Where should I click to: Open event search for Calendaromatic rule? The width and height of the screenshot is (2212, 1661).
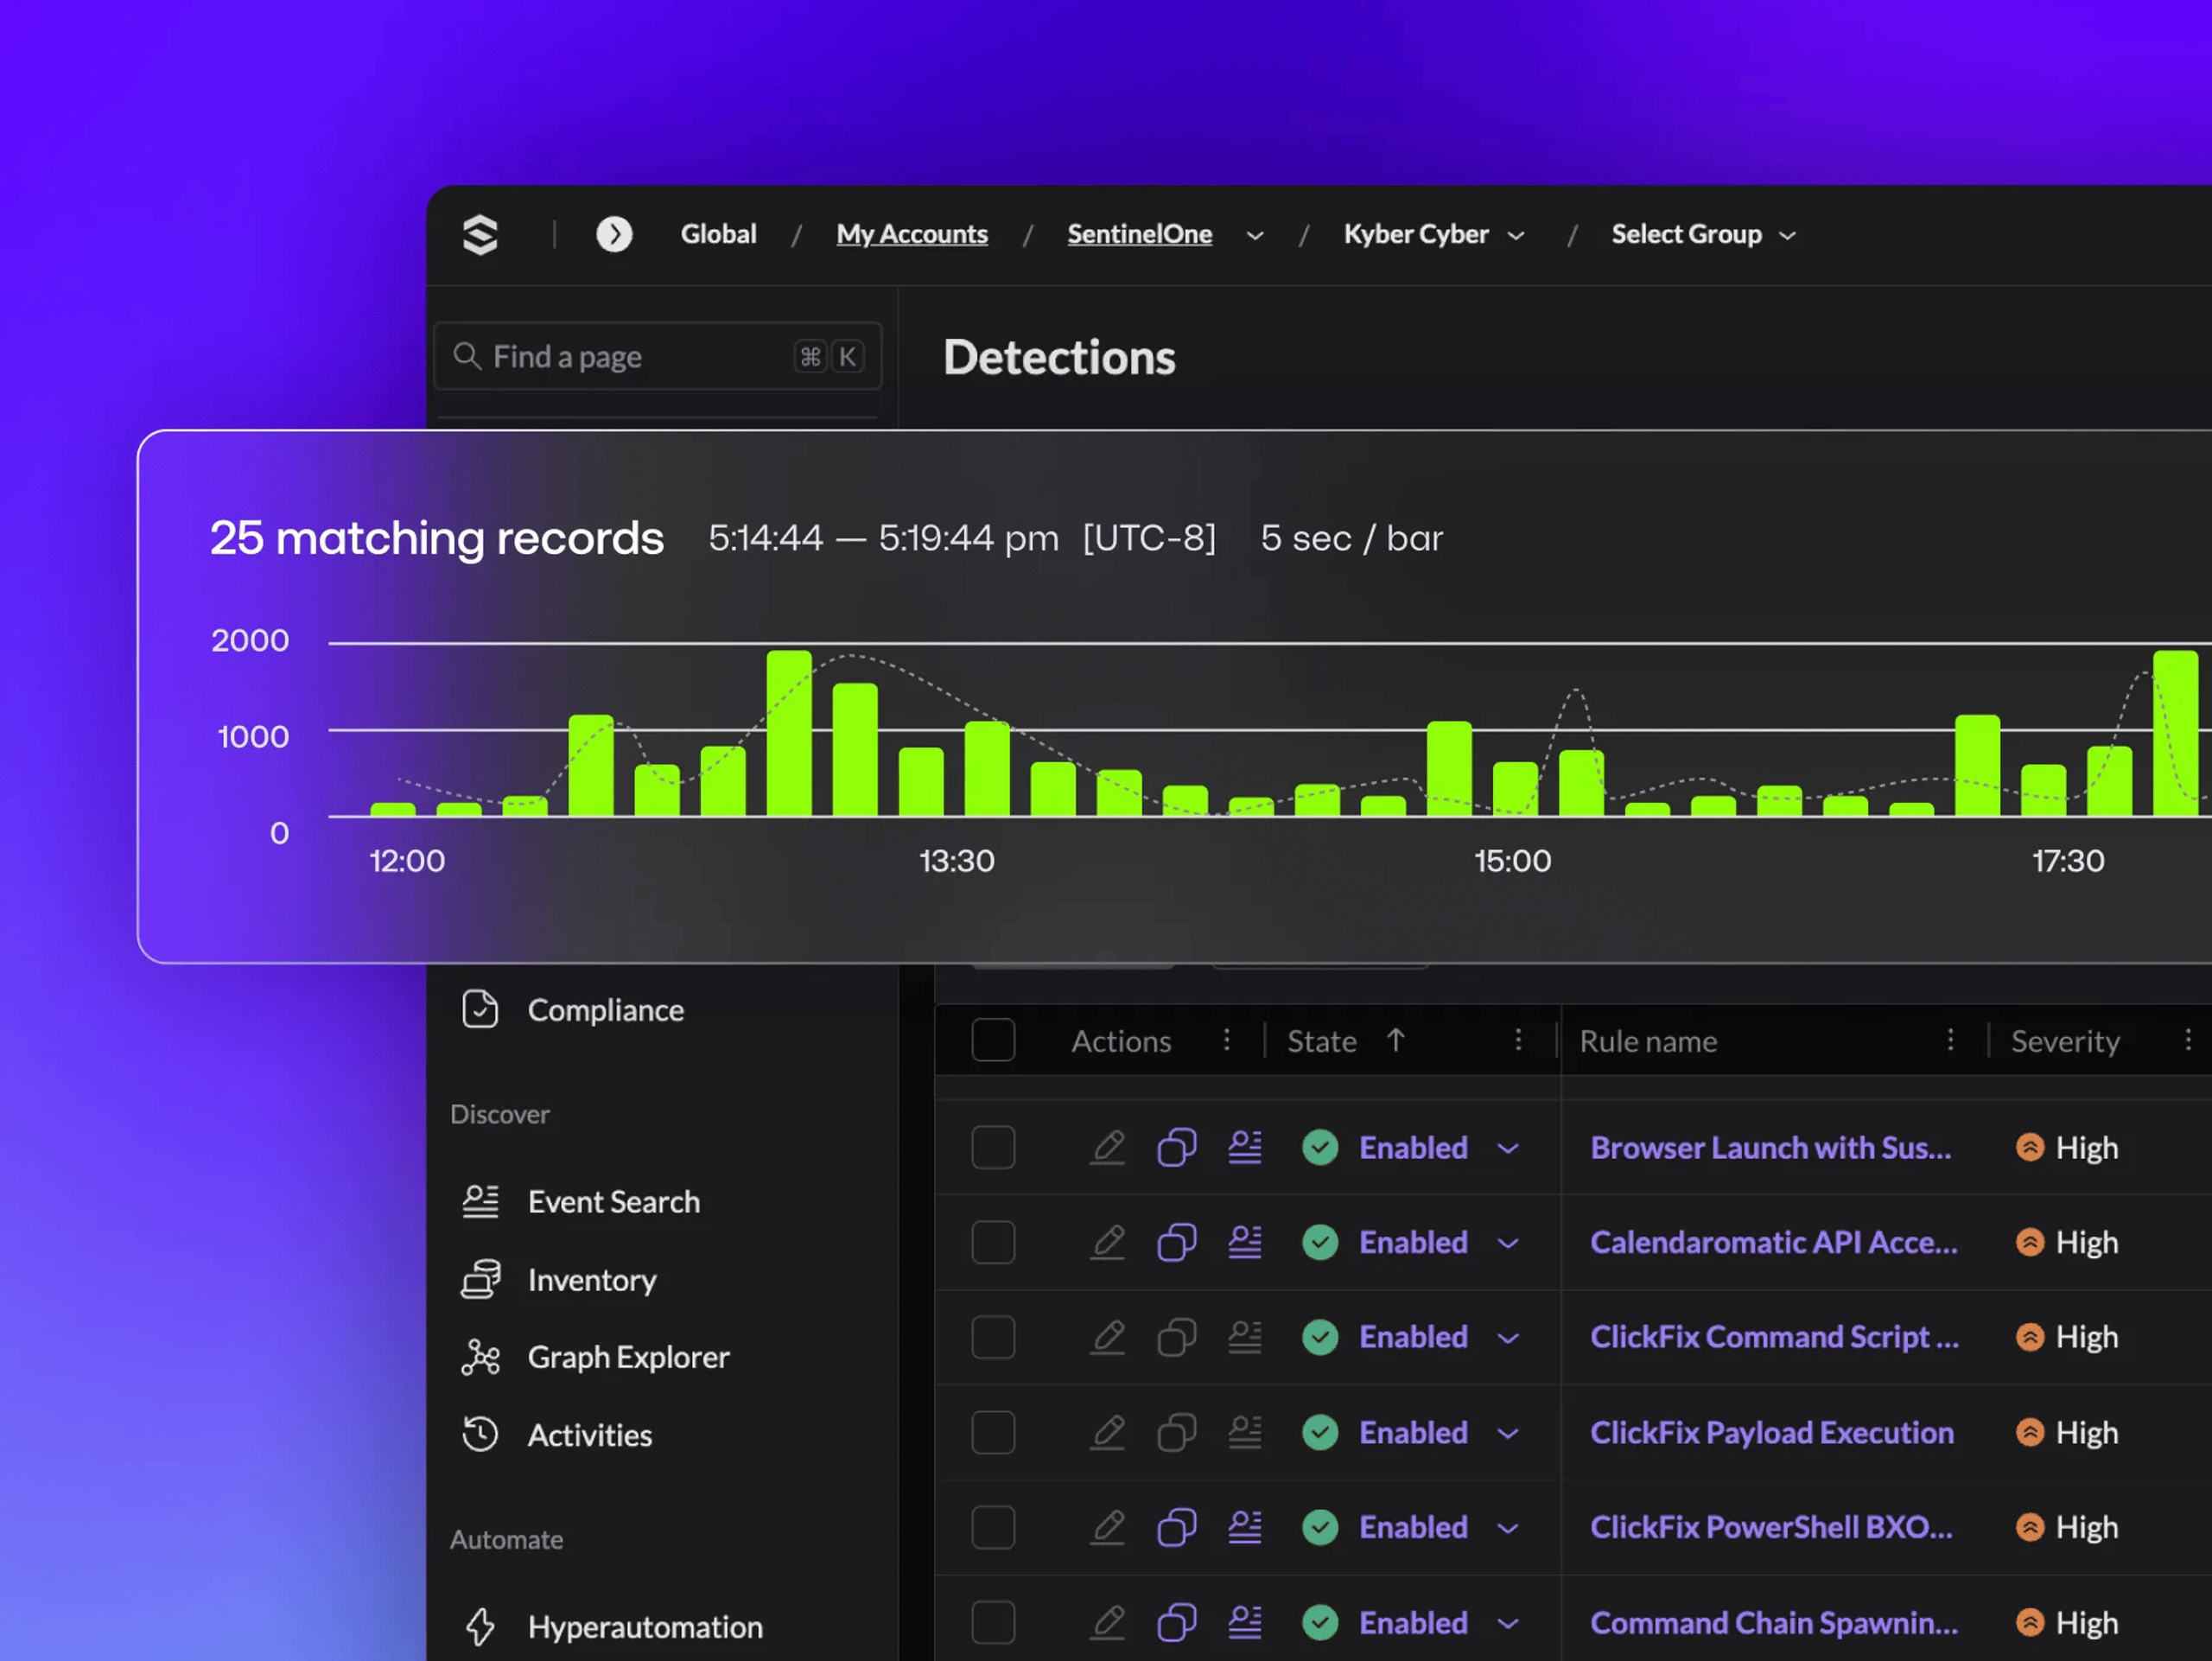pyautogui.click(x=1245, y=1242)
